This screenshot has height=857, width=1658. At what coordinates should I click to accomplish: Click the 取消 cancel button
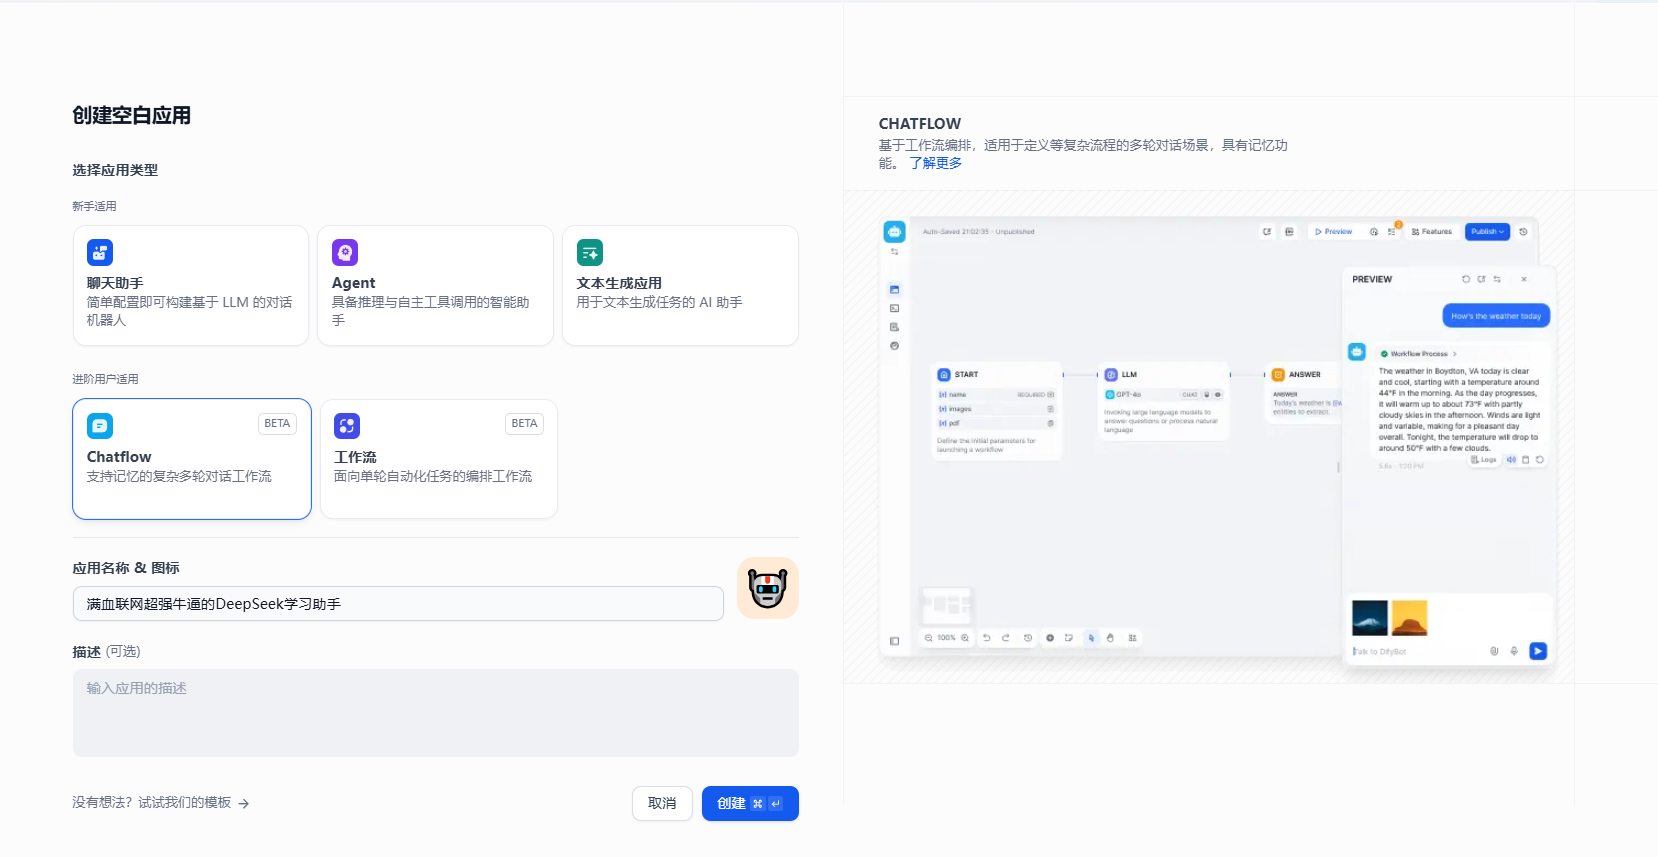(x=662, y=803)
